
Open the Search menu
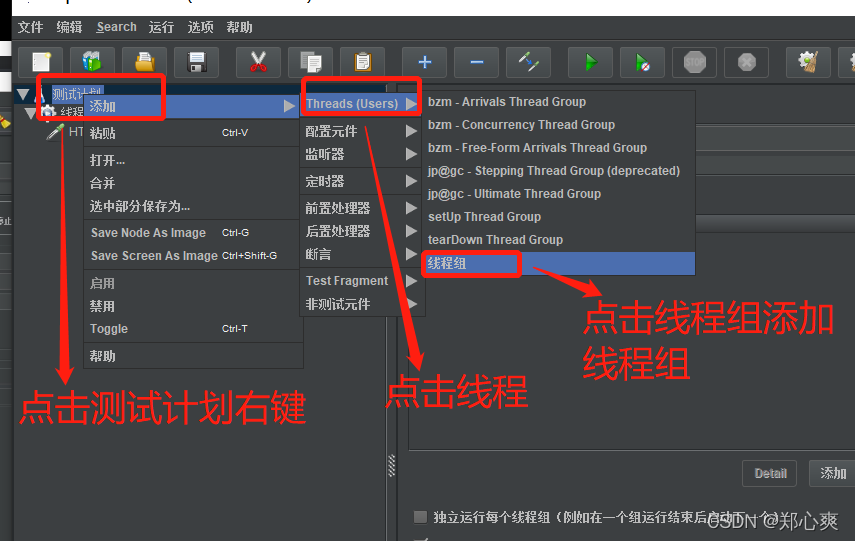tap(116, 27)
